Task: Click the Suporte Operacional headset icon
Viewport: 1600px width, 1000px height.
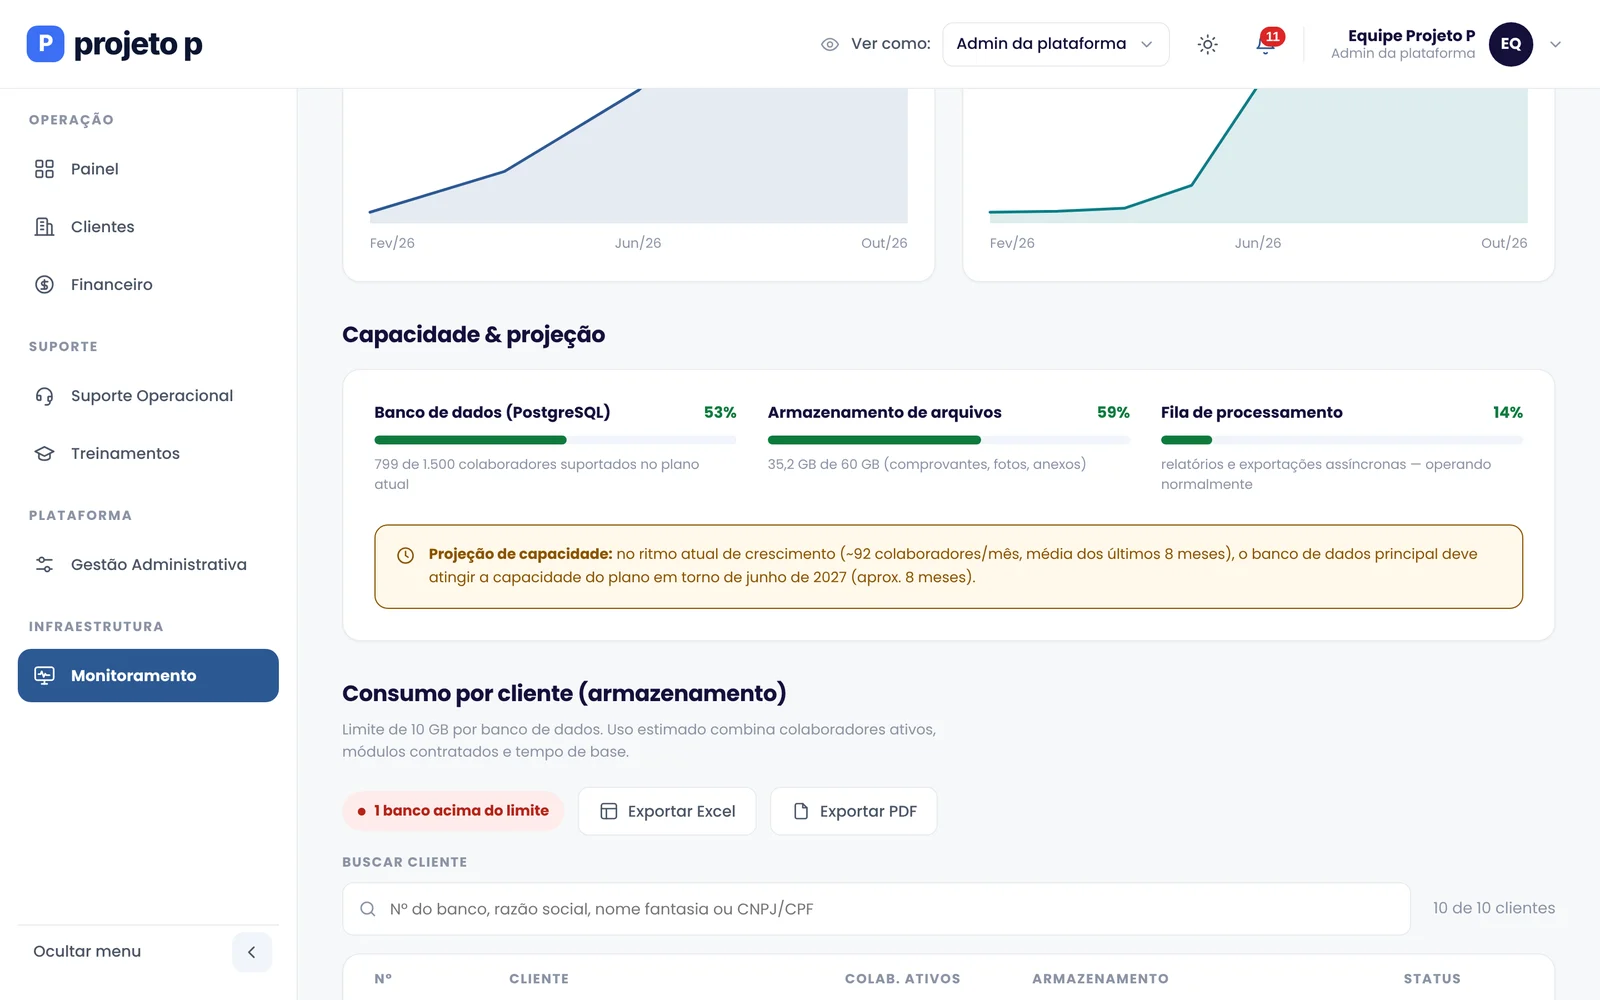Action: [x=44, y=396]
